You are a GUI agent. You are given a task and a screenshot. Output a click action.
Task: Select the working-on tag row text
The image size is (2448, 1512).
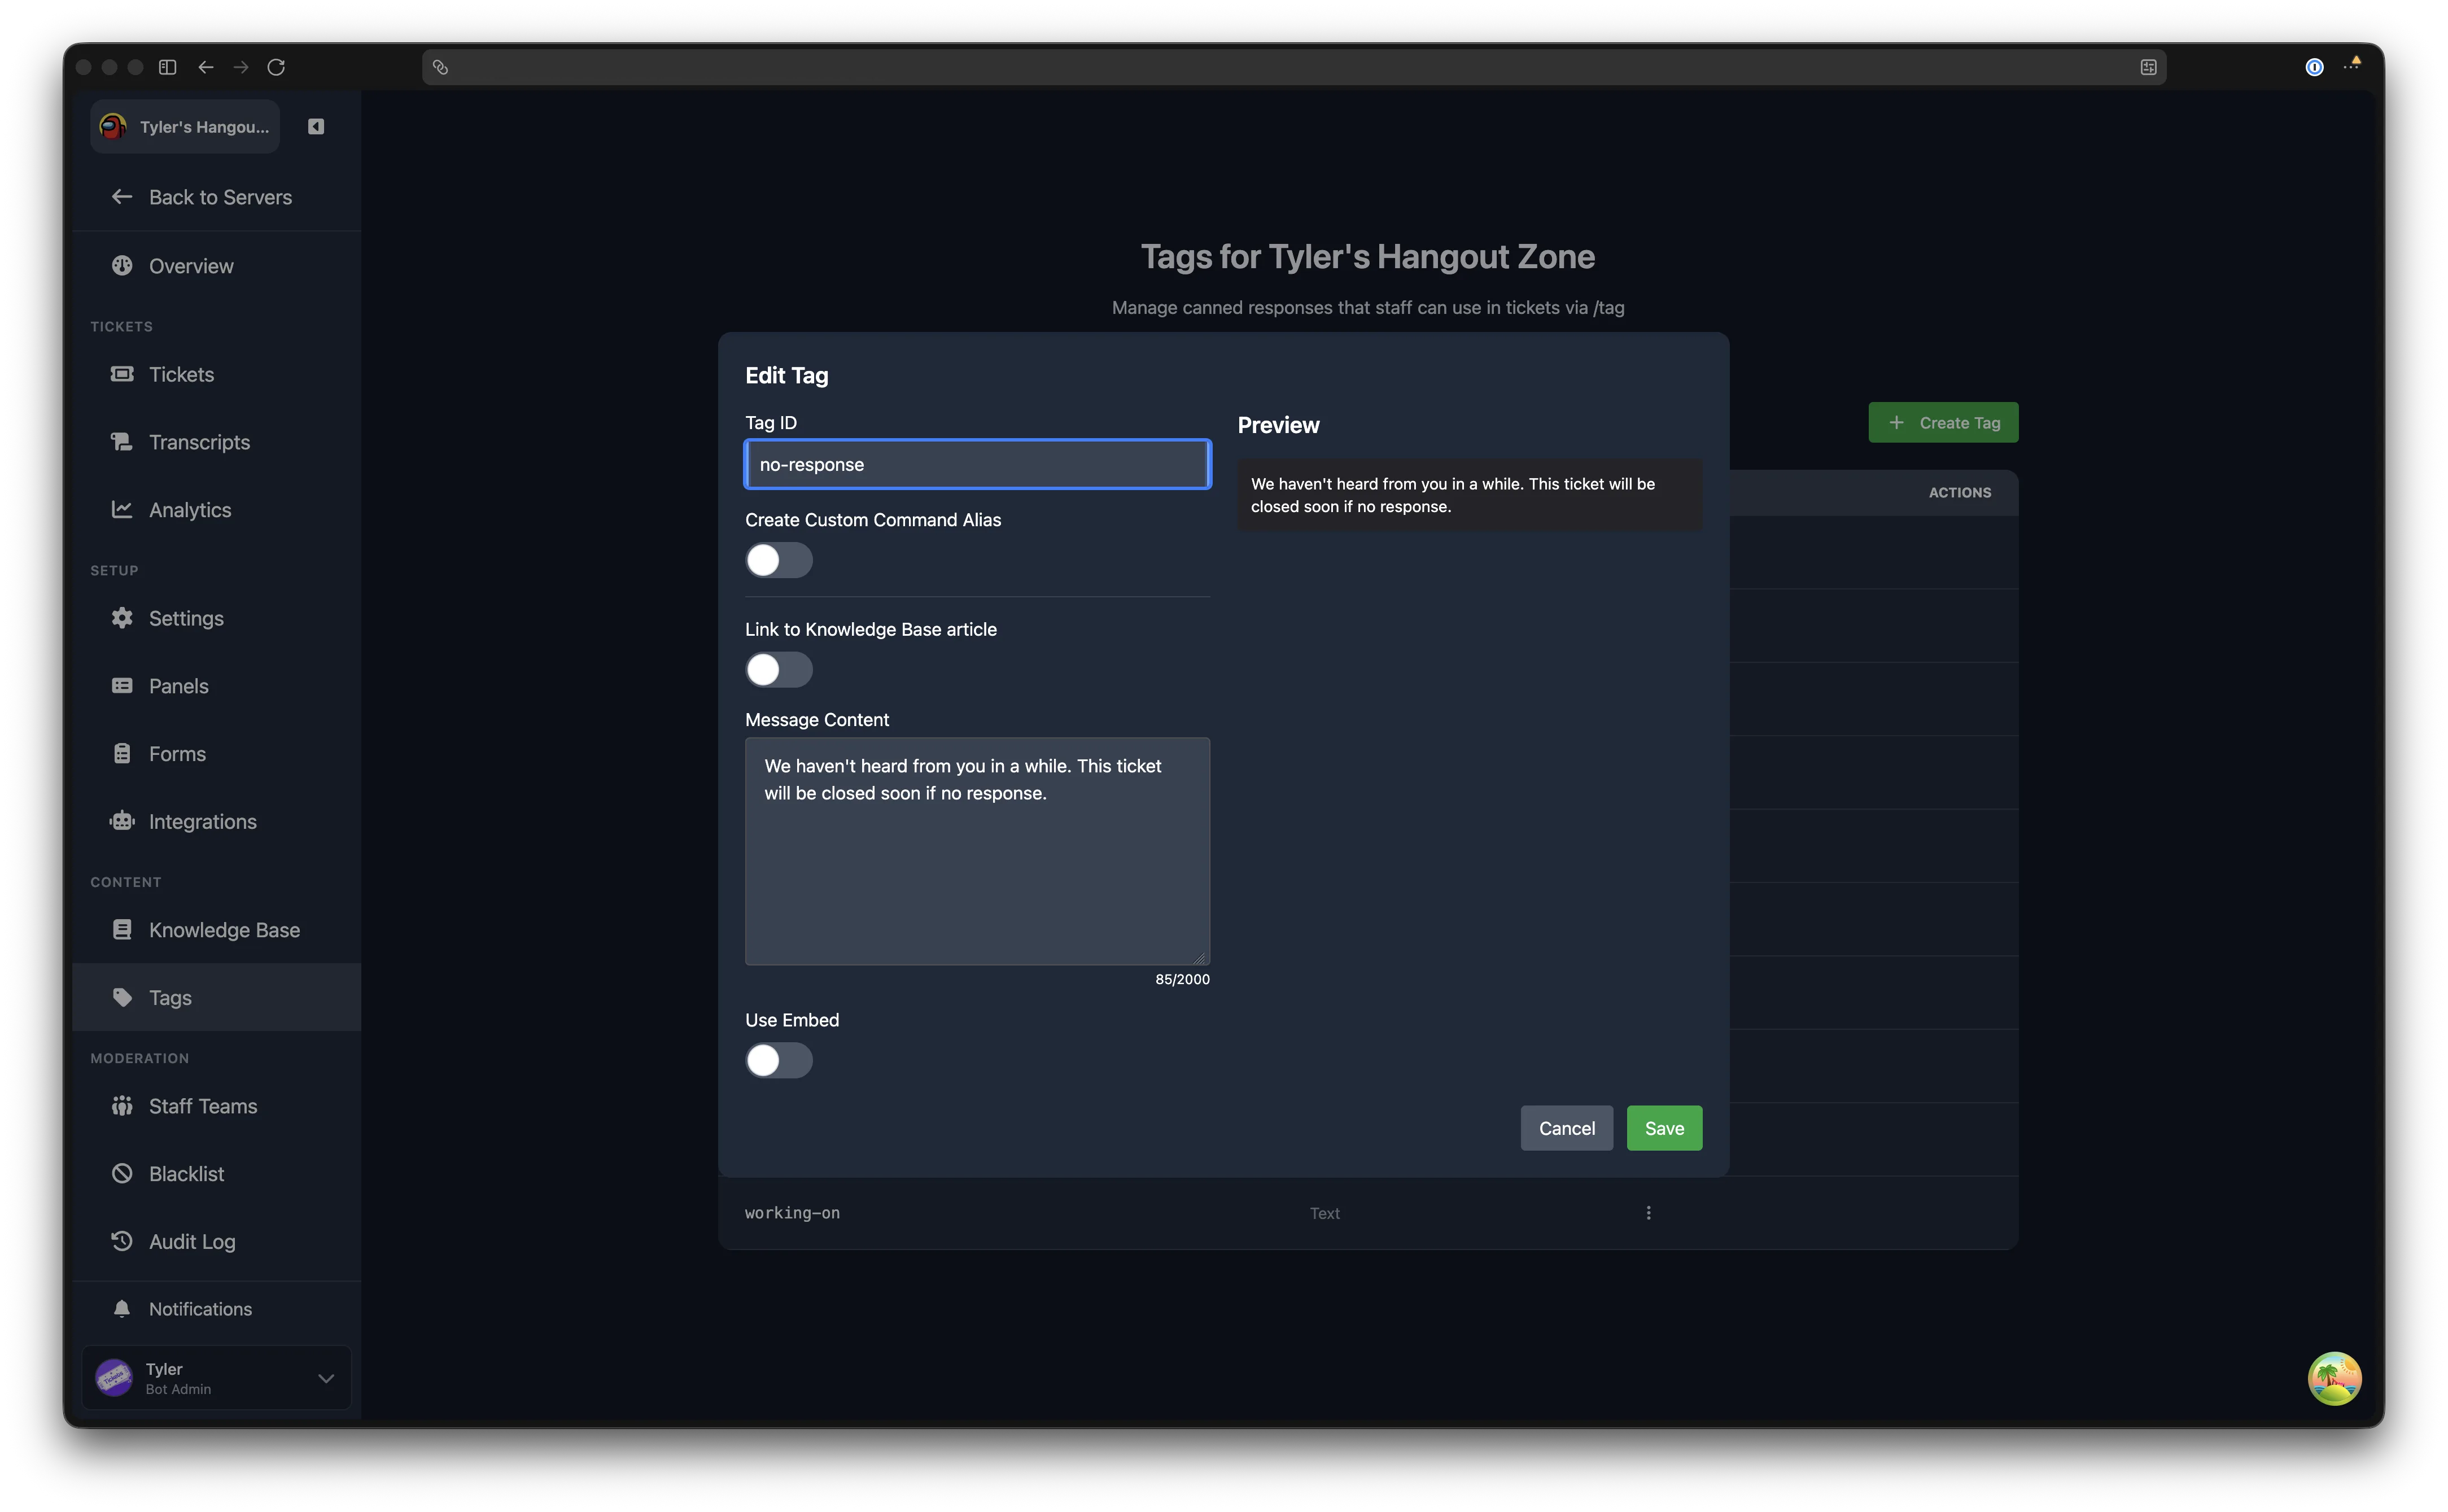click(792, 1213)
